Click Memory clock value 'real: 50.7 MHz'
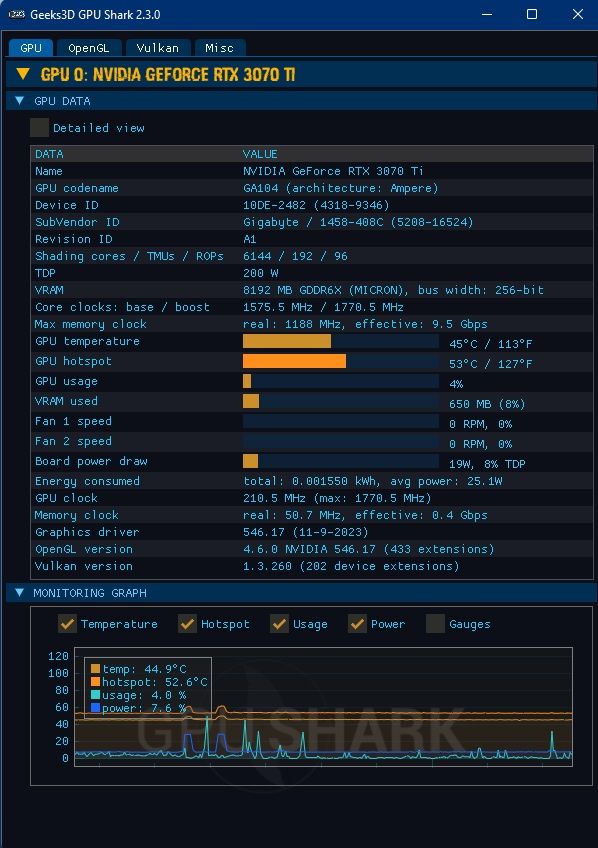The image size is (598, 848). 292,515
